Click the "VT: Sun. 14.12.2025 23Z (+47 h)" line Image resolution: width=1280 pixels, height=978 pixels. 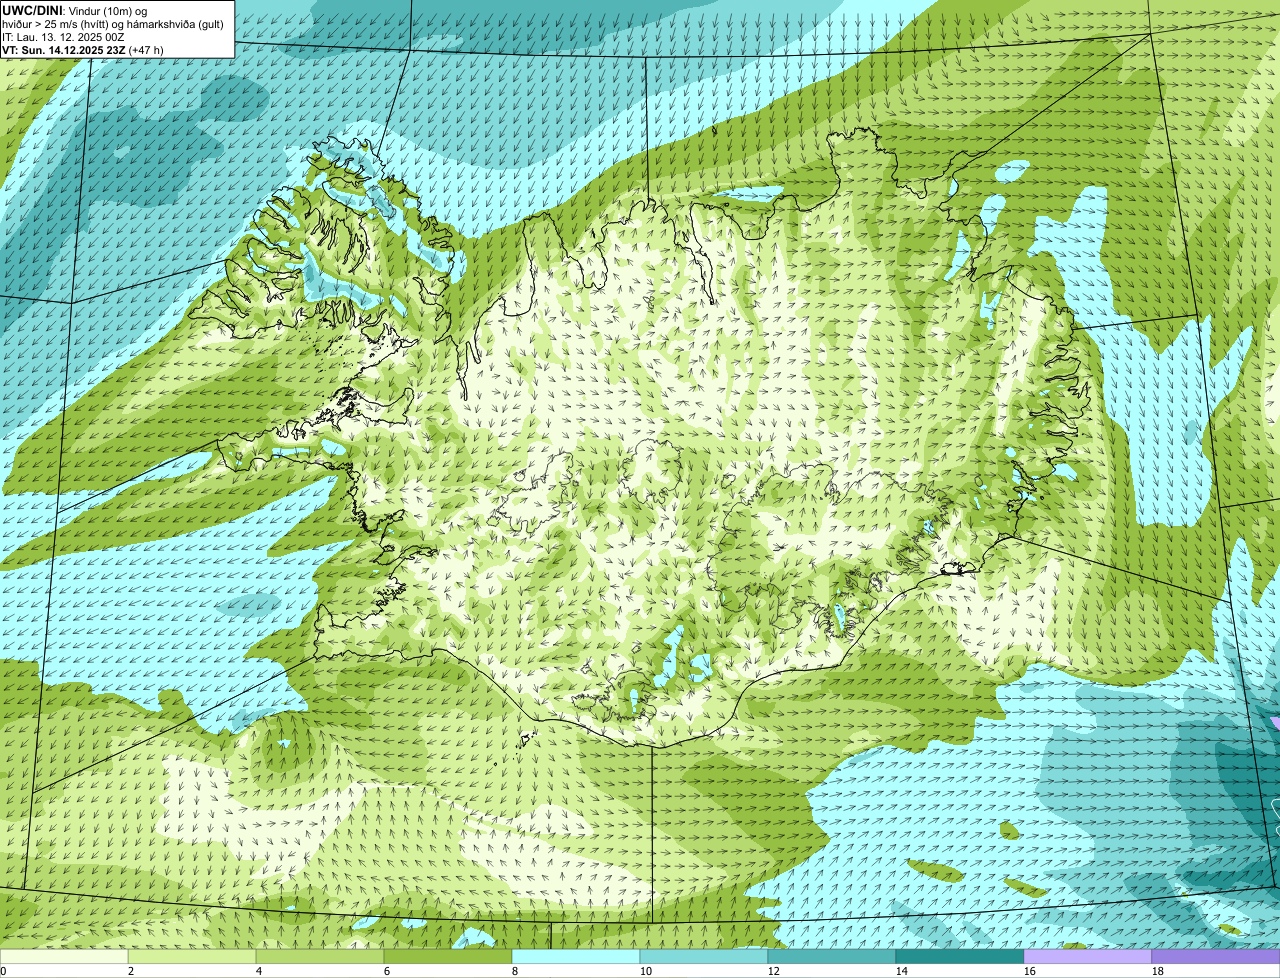(83, 50)
